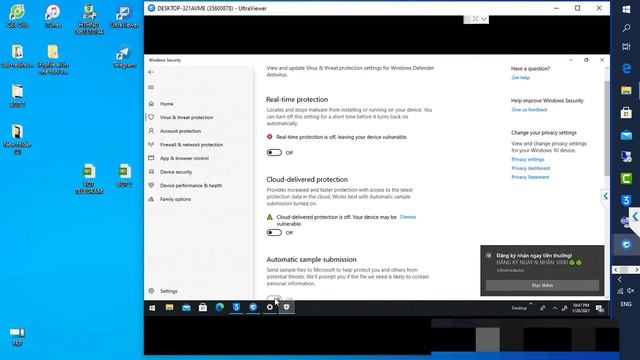Screen dimensions: 640x360
Task: Open Firewall & network protection section
Action: tap(191, 144)
